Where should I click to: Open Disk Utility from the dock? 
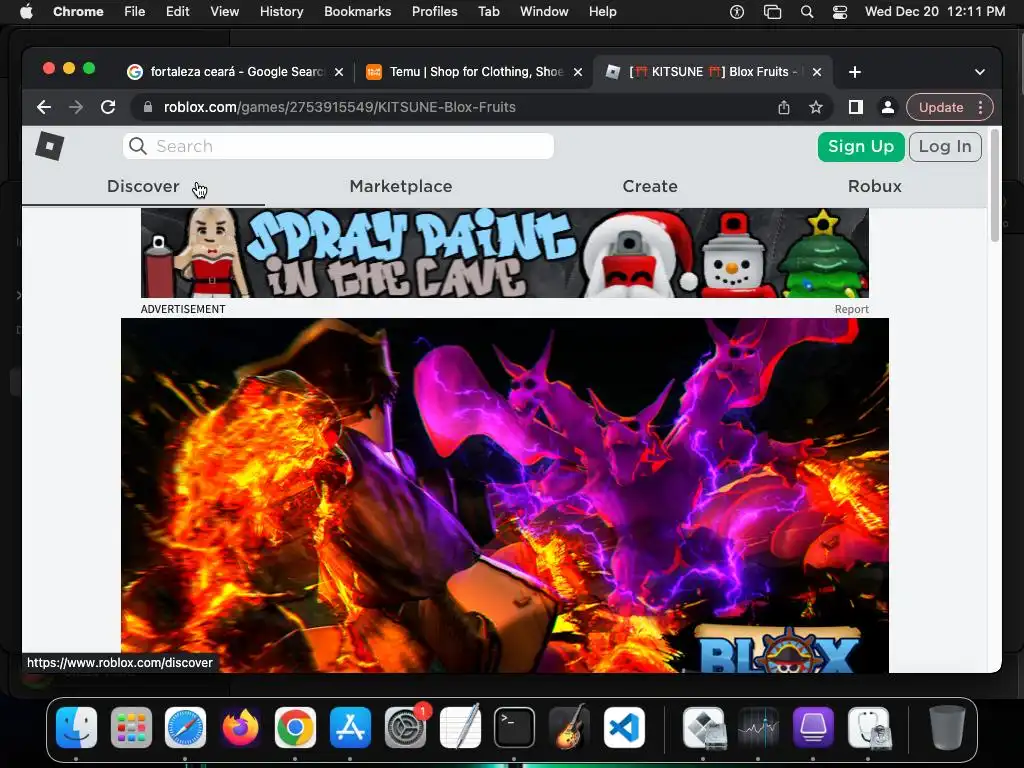869,728
